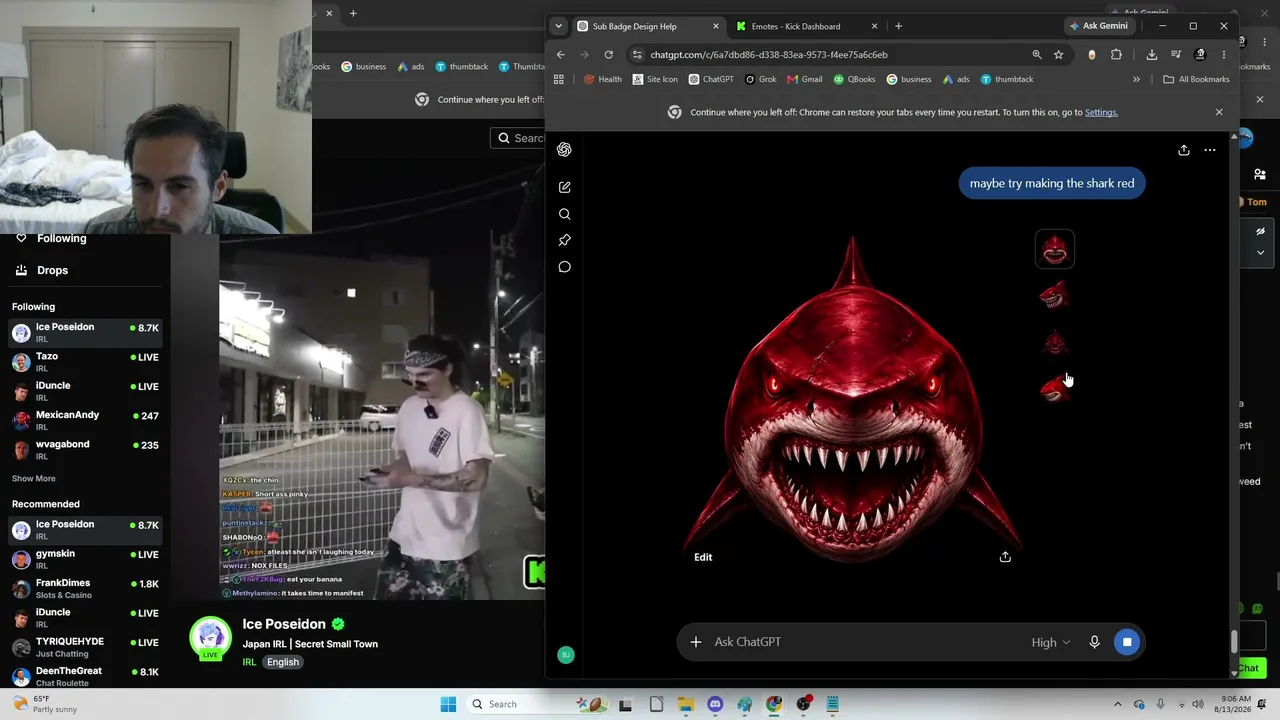
Task: Switch to the Emotes - Kick Dashboard tab
Action: (806, 26)
